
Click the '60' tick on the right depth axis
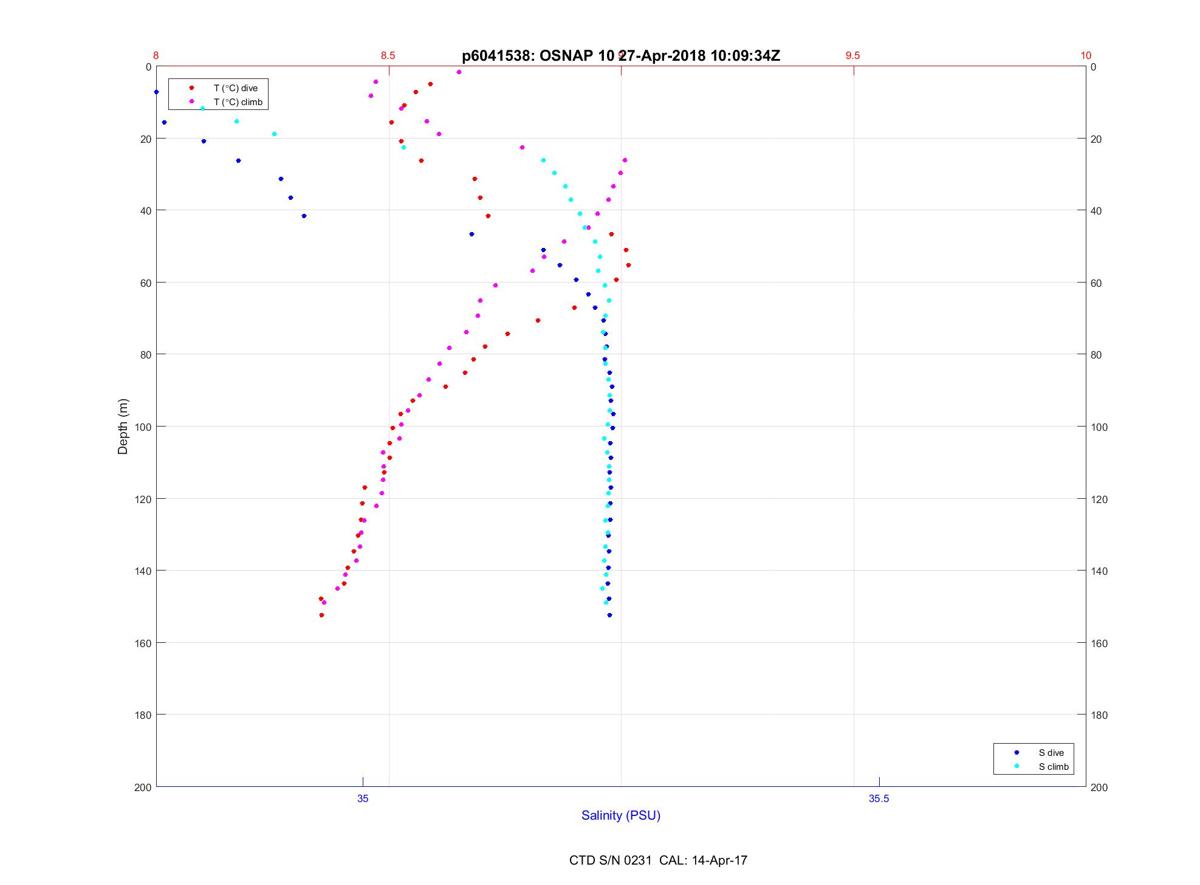[x=1097, y=283]
